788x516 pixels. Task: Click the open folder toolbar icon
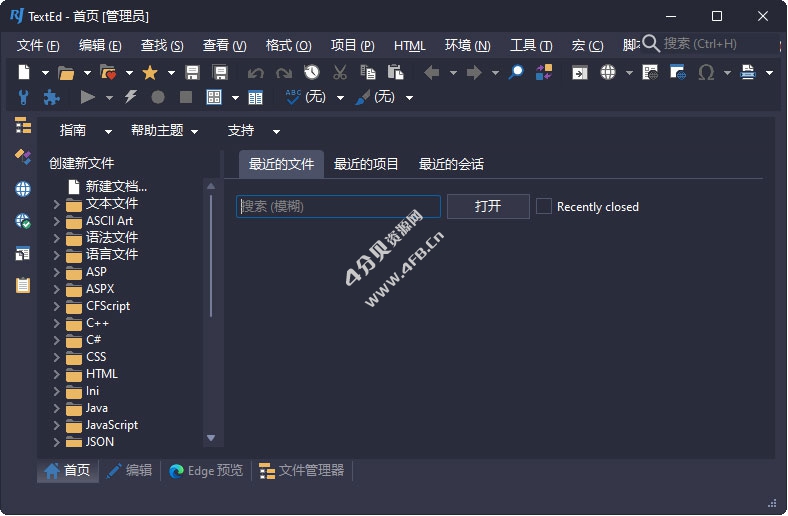[66, 73]
